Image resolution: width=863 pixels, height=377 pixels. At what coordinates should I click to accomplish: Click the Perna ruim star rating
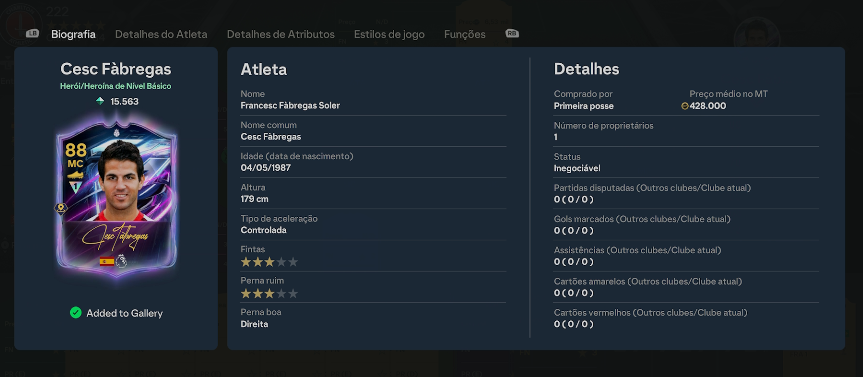point(269,293)
